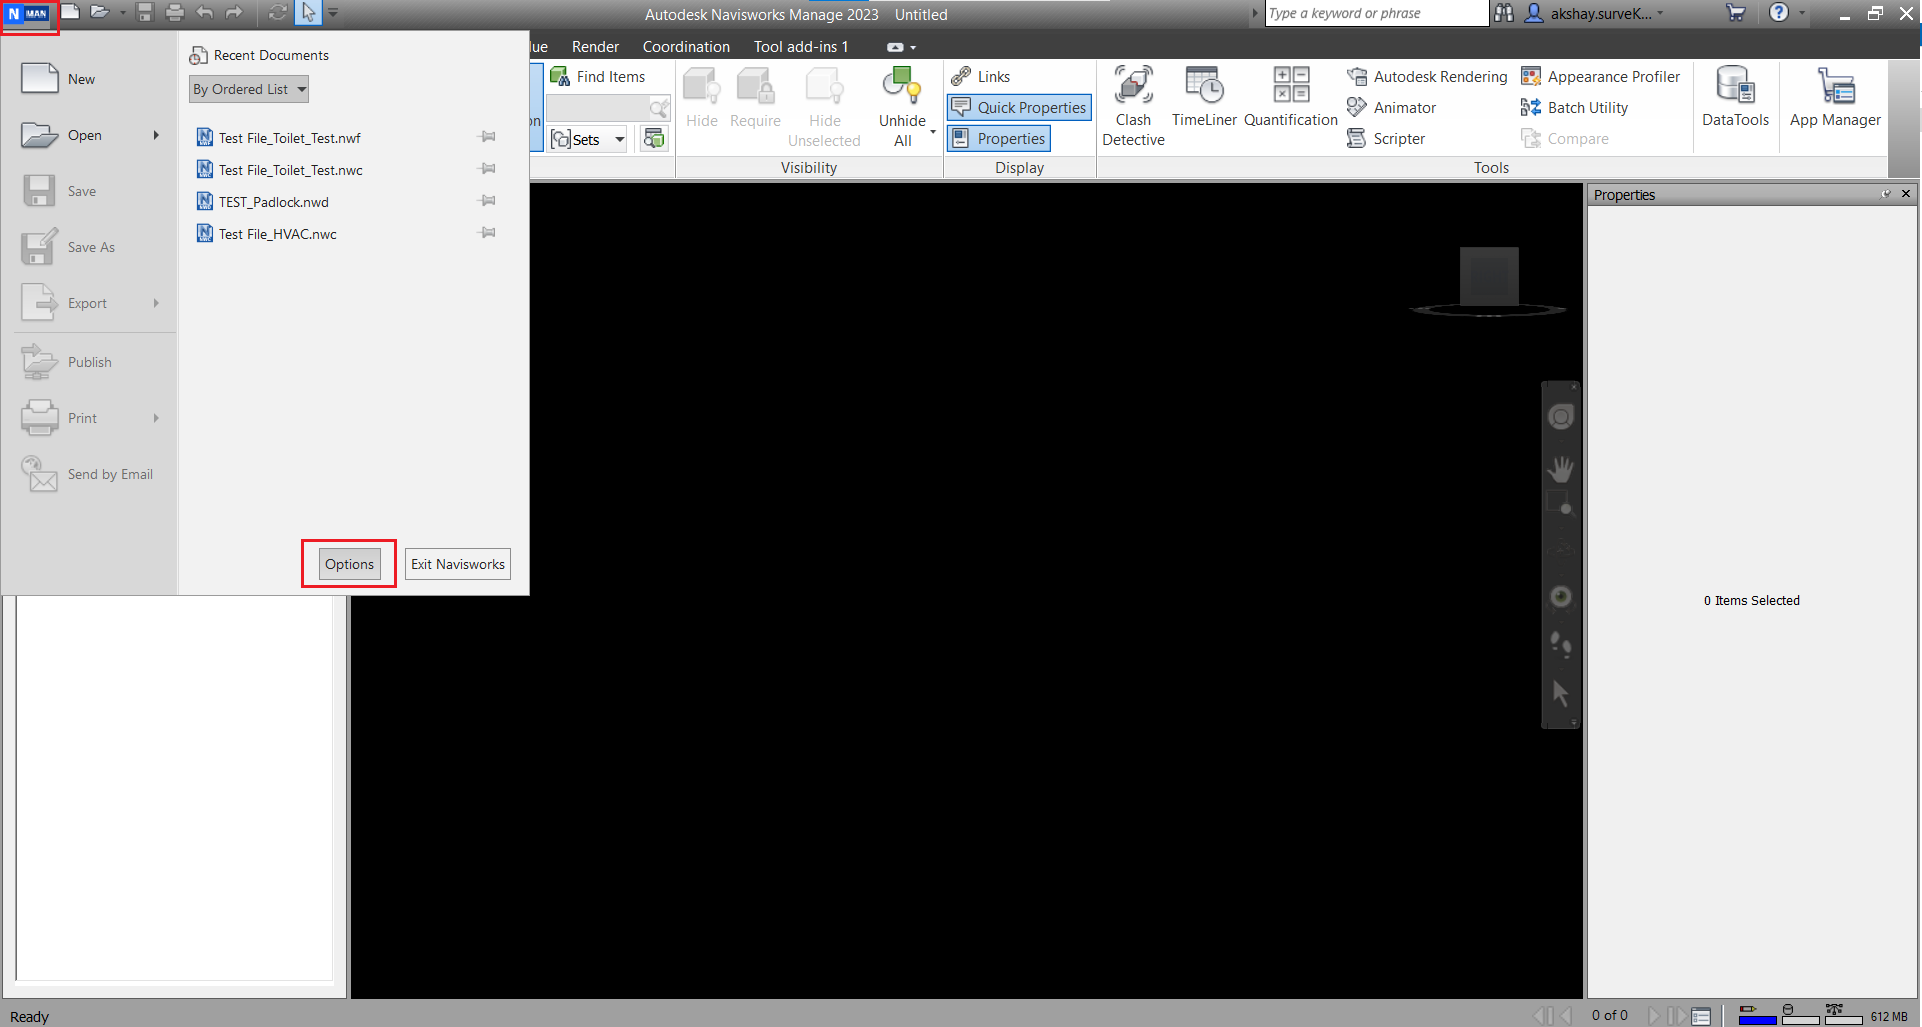Click the Redo arrow in quick access toolbar

(x=234, y=12)
